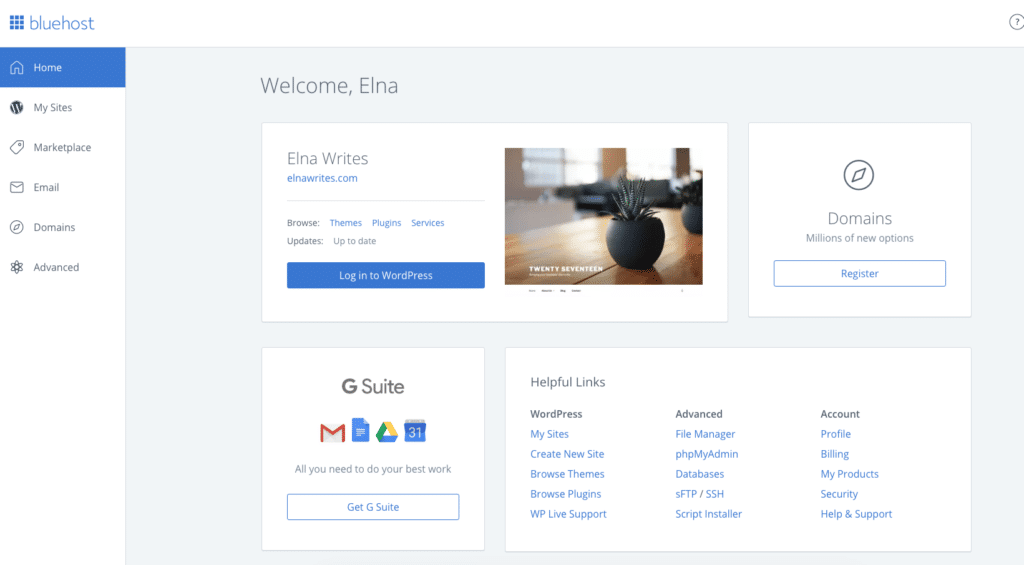Click the Bluehost grid logo icon

point(17,23)
